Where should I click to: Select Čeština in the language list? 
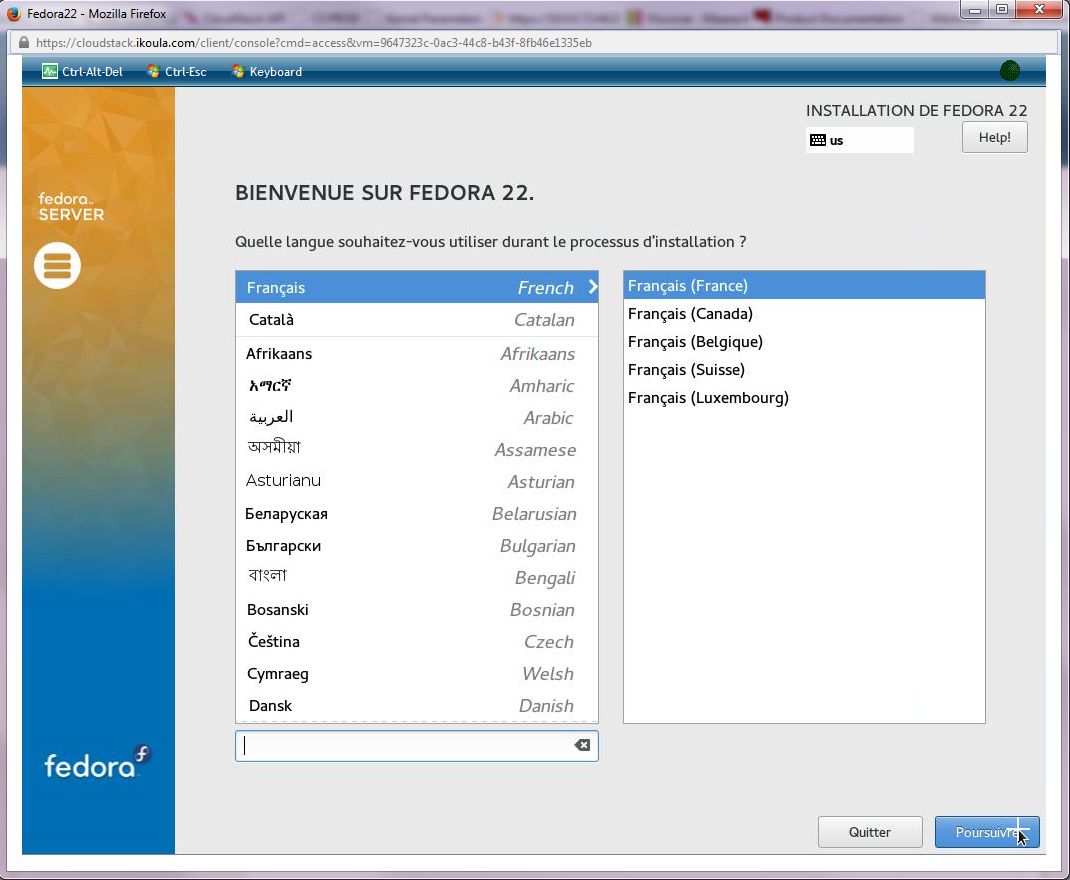pos(272,641)
